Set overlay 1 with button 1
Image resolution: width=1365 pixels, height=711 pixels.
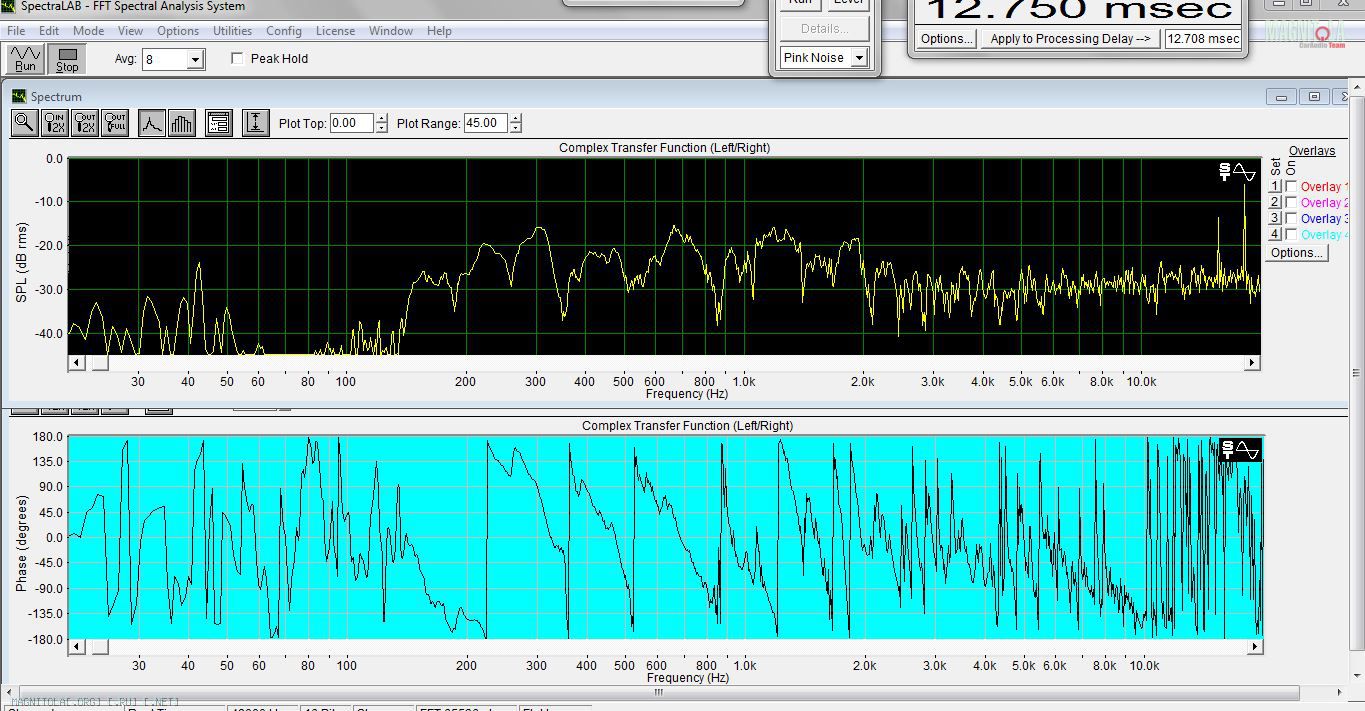click(x=1275, y=186)
